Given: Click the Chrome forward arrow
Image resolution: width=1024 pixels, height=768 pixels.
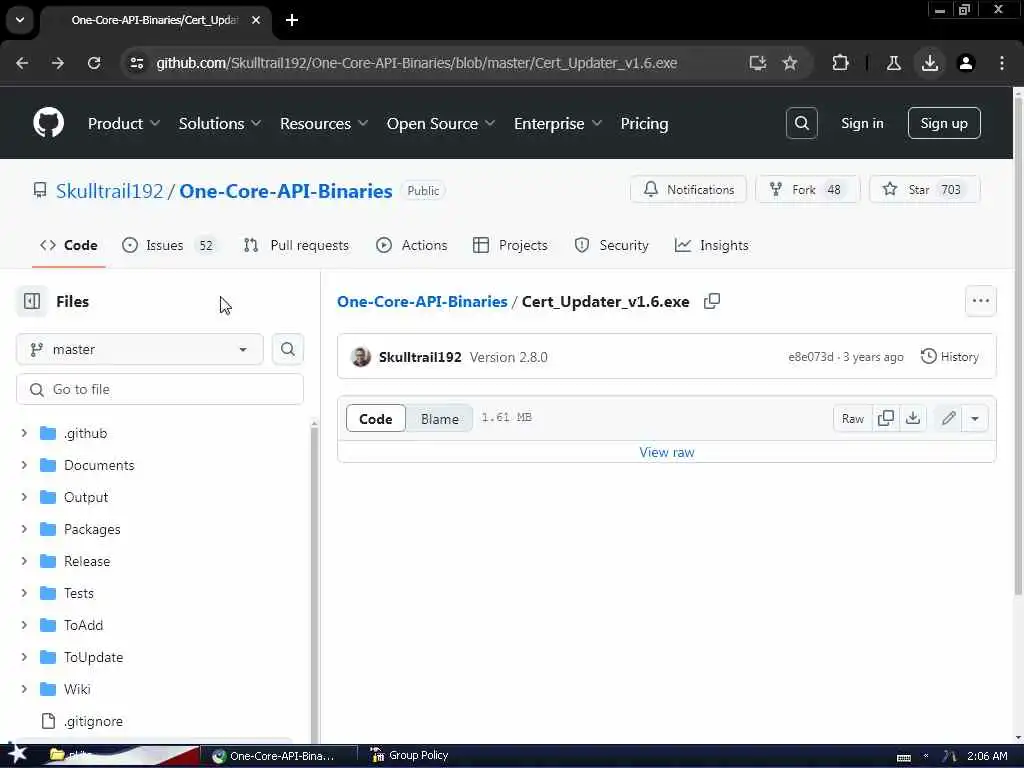Looking at the screenshot, I should tap(57, 63).
